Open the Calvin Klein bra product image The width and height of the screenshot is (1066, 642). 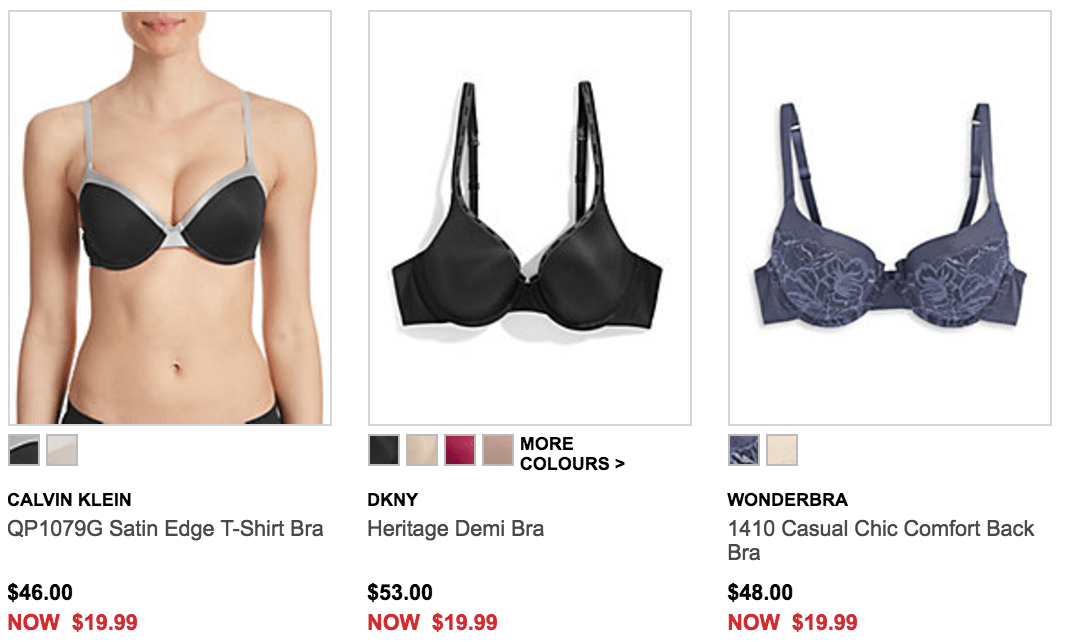coord(170,218)
